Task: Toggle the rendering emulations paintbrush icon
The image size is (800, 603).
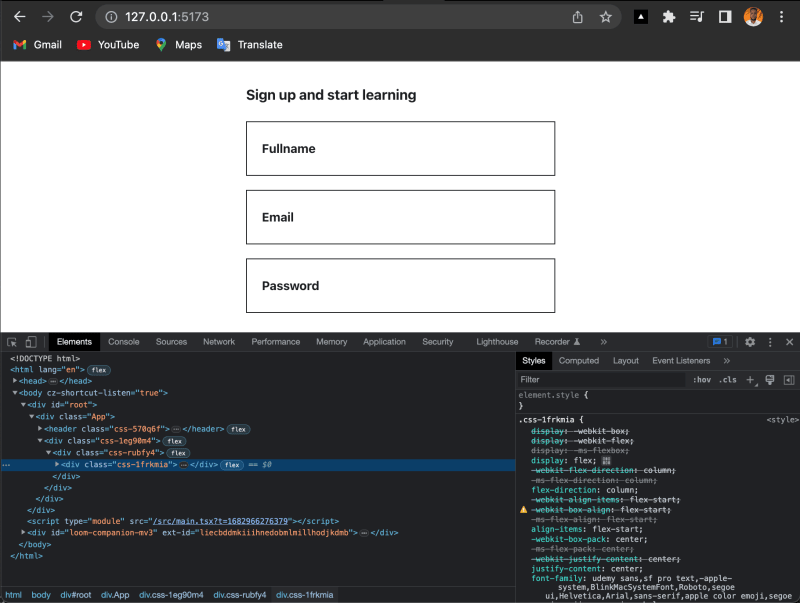Action: tap(770, 380)
